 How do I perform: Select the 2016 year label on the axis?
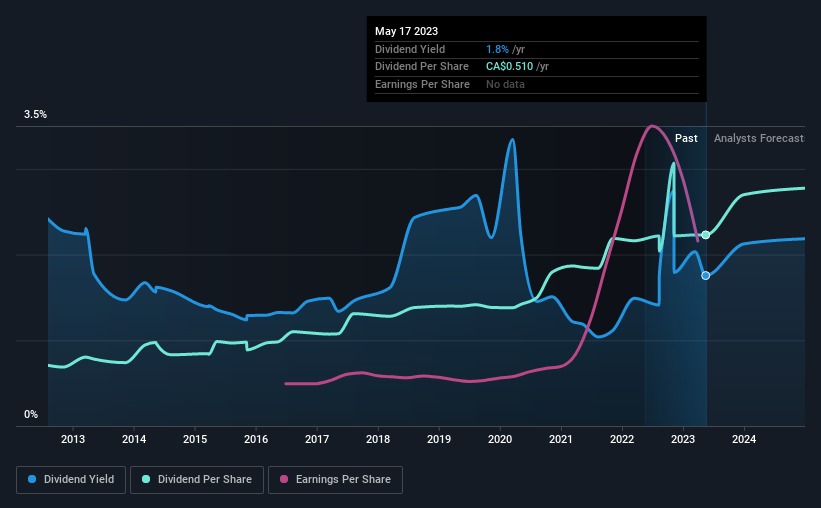(256, 439)
